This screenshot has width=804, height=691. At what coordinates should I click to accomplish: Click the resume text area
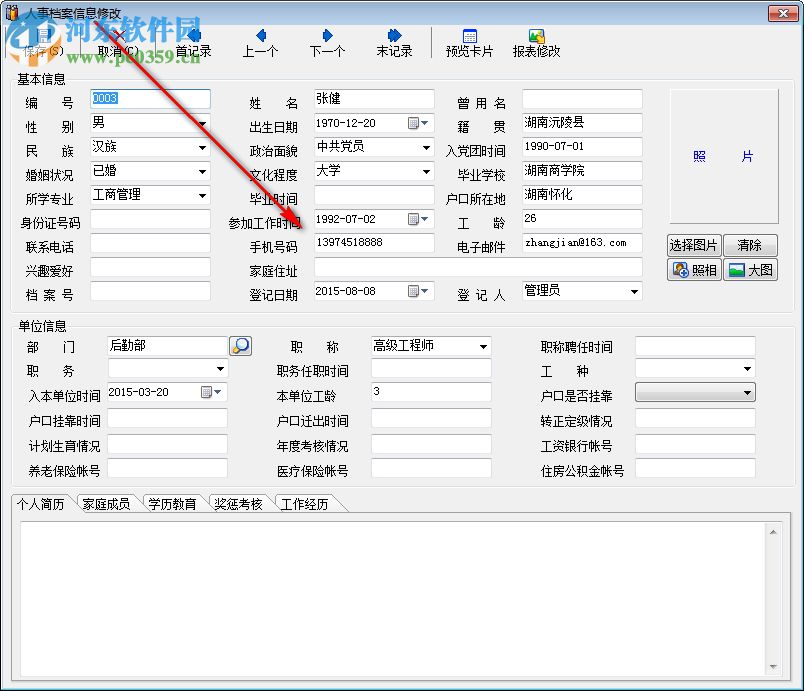(393, 599)
